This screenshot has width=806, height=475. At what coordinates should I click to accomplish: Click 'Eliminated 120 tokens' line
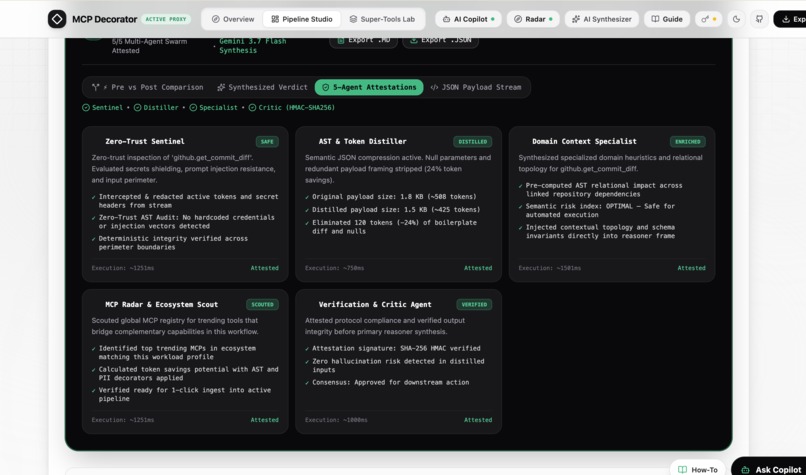394,227
